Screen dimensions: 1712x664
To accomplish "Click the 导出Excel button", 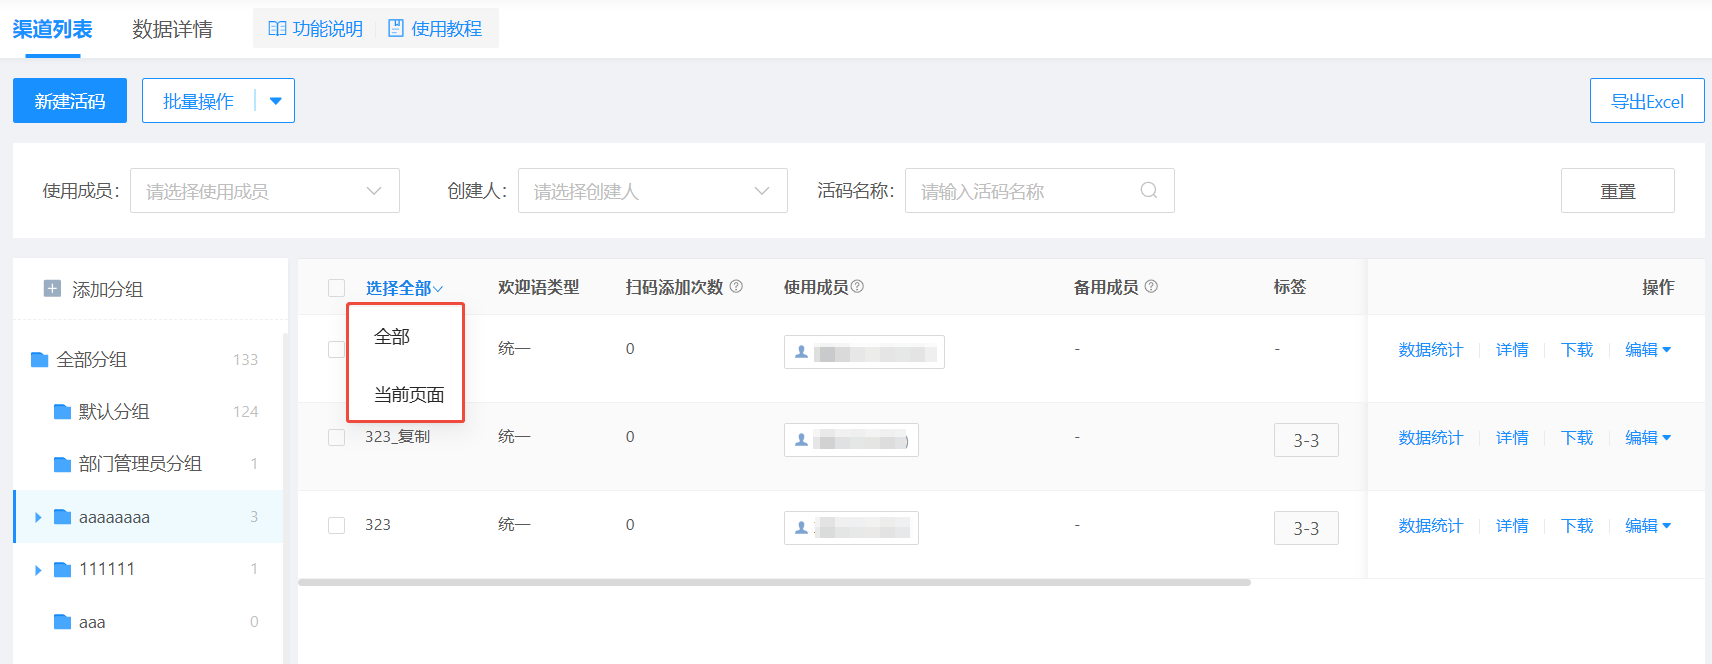I will click(1647, 101).
